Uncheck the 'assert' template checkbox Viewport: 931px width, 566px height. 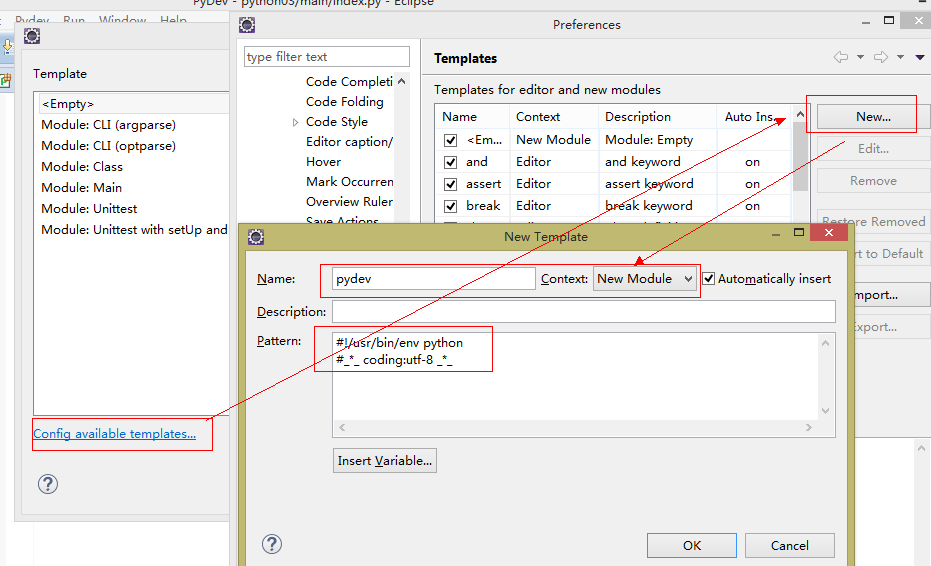point(451,184)
